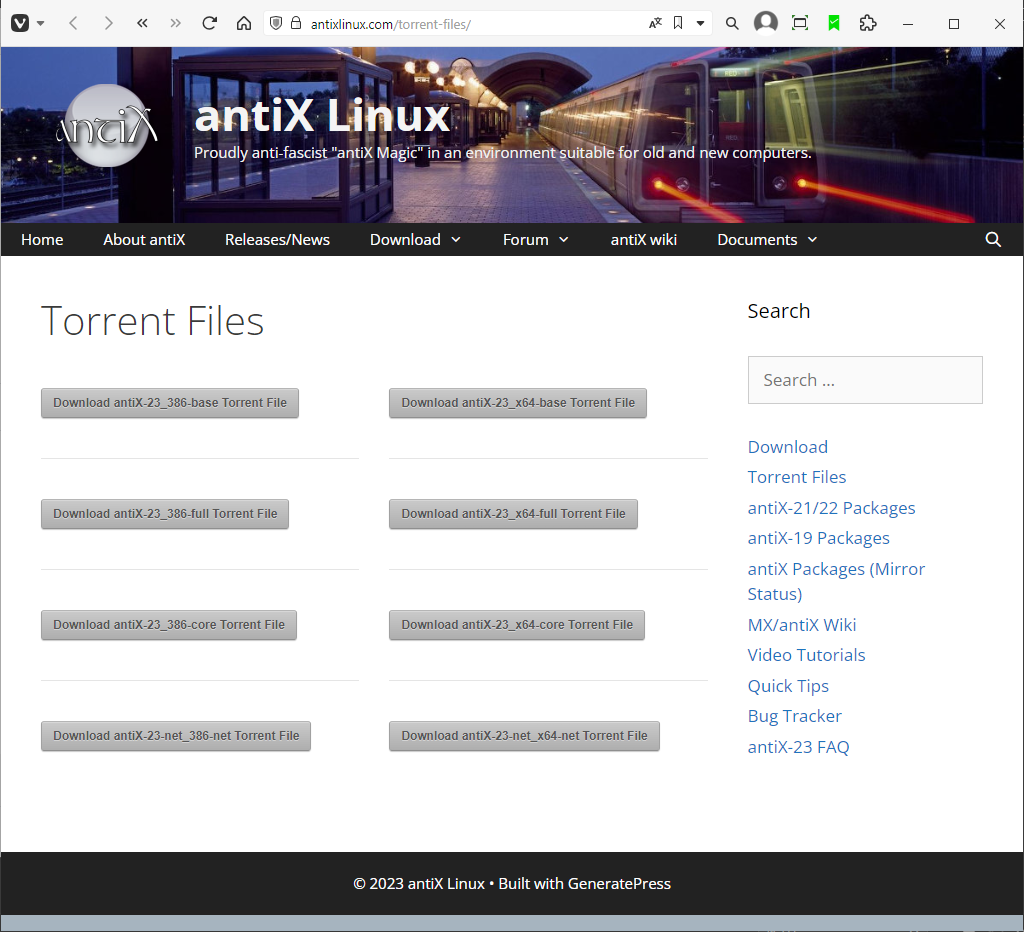Download antiX-23_386-base torrent file

pyautogui.click(x=170, y=403)
